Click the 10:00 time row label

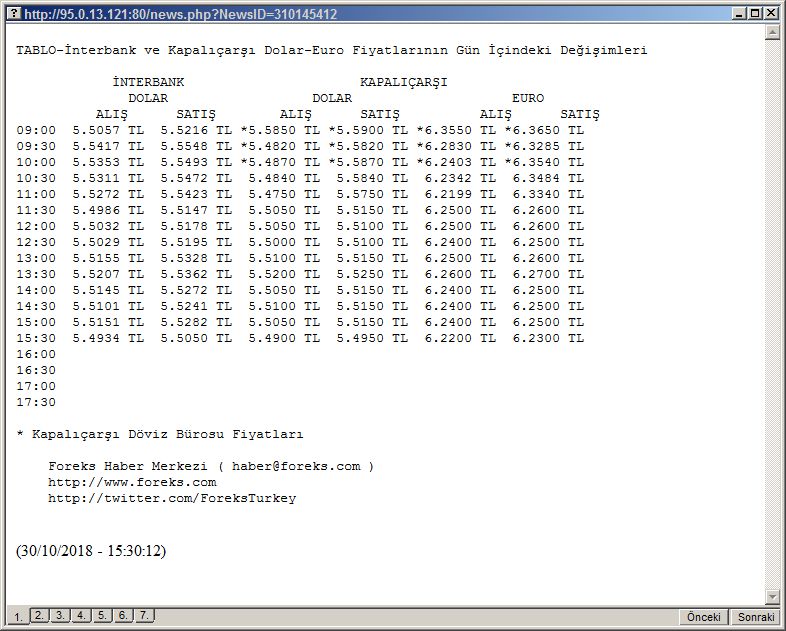36,162
